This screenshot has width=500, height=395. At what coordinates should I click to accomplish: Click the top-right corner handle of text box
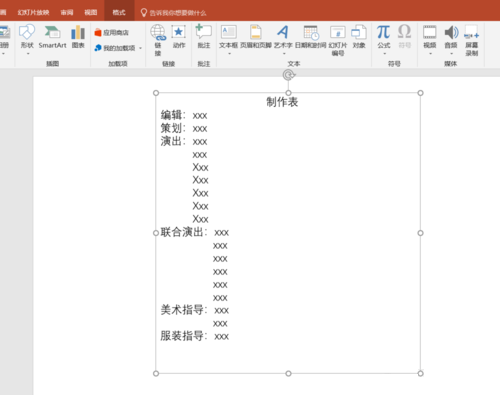[x=420, y=93]
